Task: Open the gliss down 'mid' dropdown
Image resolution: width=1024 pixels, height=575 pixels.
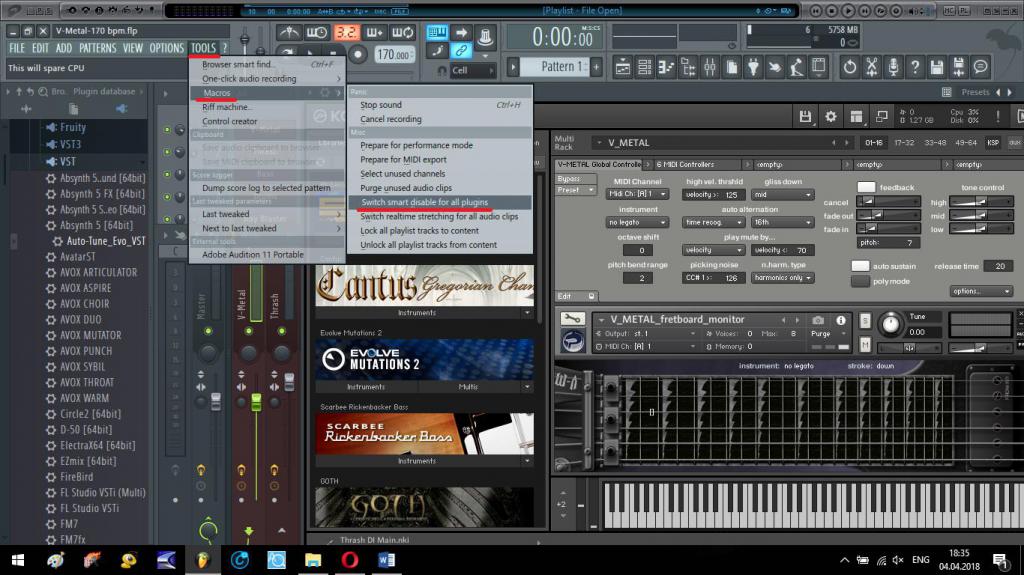Action: point(782,195)
